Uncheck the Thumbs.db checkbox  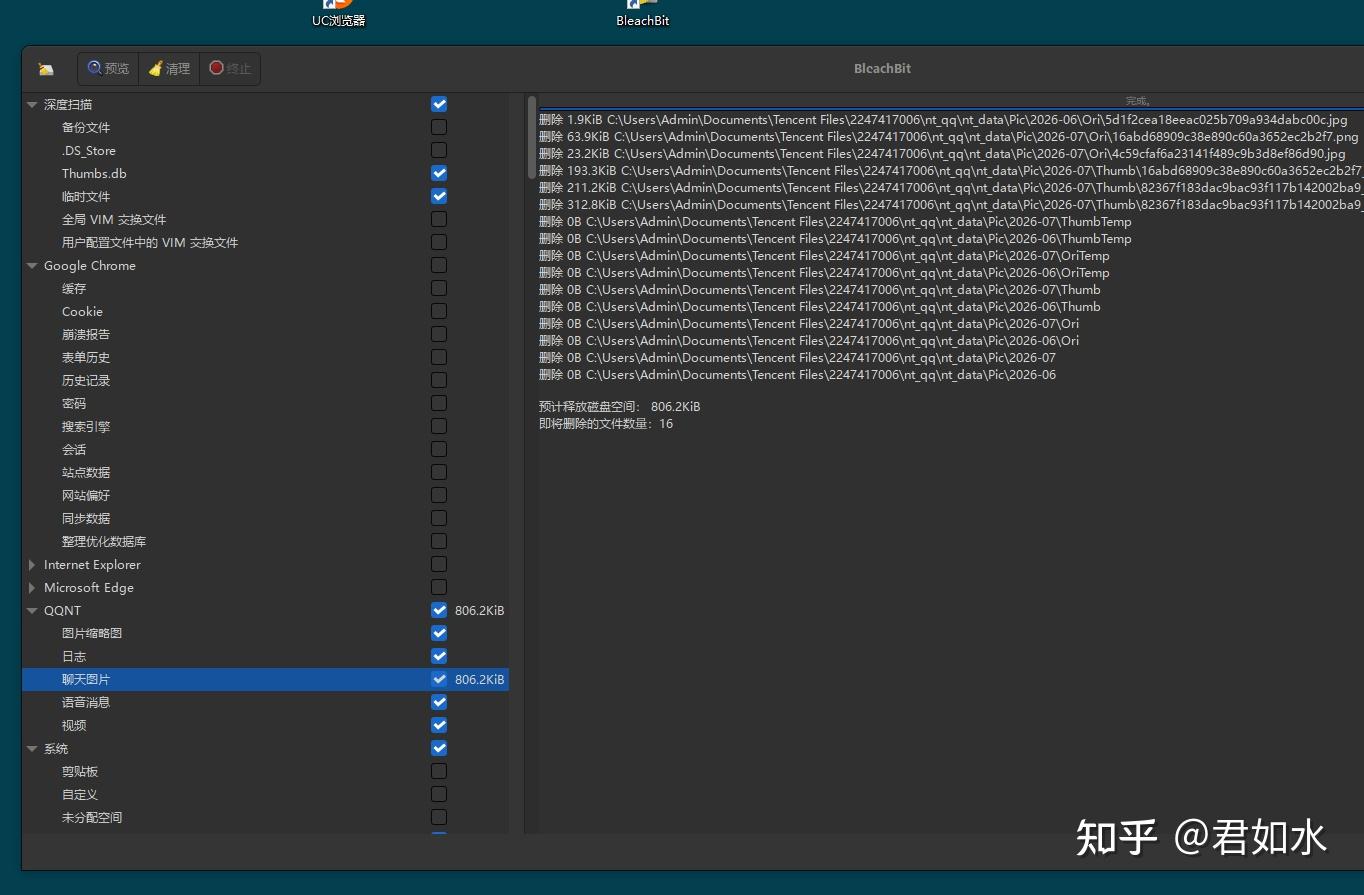(x=439, y=173)
